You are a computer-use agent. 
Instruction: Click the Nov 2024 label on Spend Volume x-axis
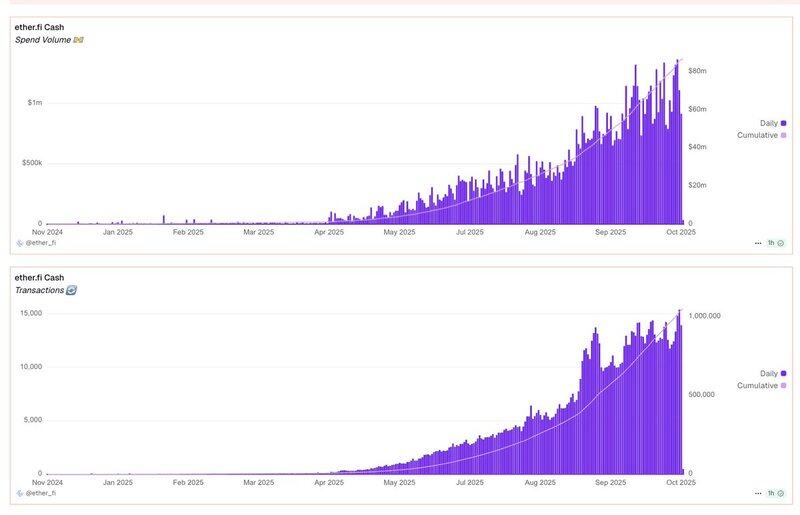[46, 232]
